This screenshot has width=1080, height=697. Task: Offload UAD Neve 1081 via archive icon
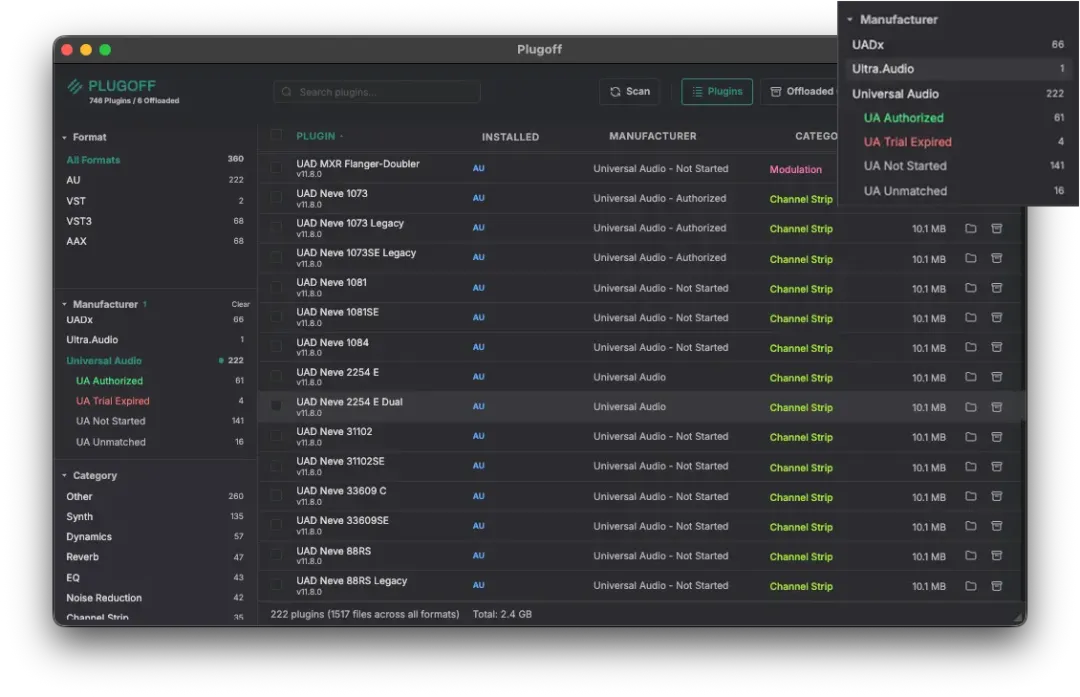[997, 288]
